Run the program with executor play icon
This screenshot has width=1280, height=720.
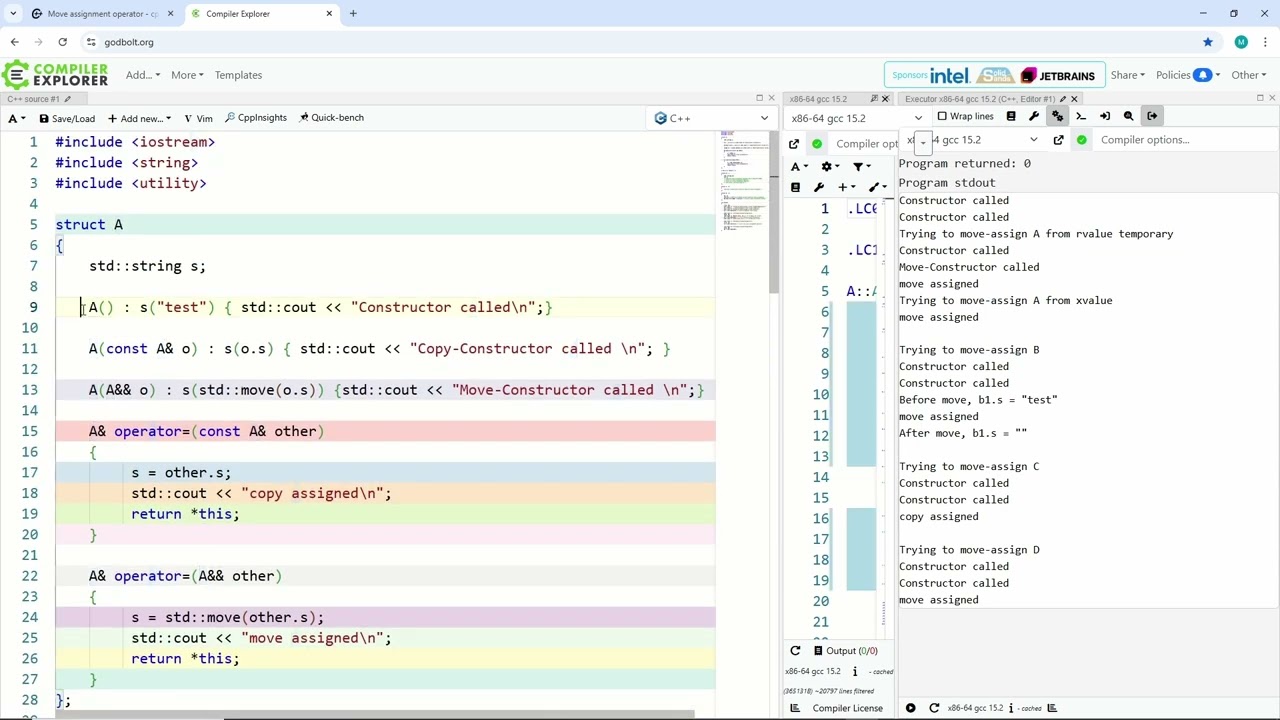(x=910, y=708)
